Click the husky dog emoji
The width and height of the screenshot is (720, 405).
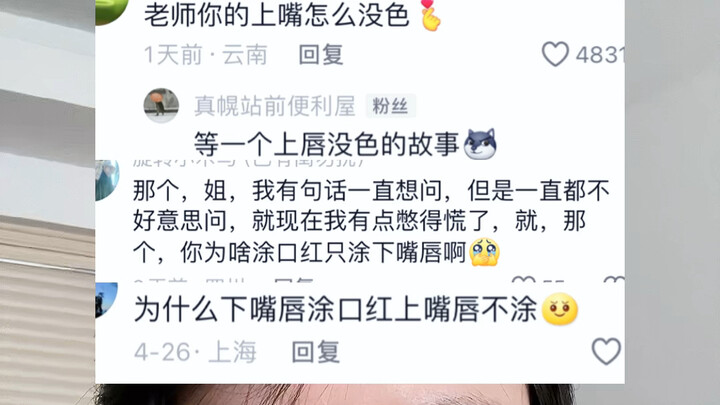(480, 144)
